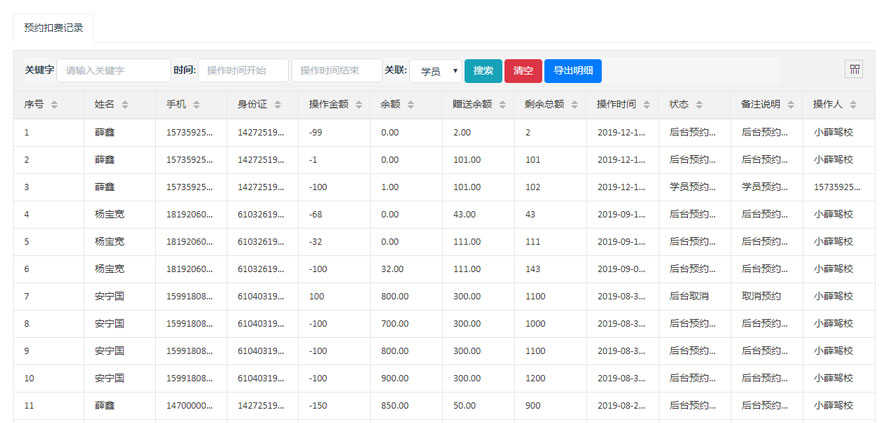Switch to 预约扣费记录 tab
The image size is (885, 423).
[53, 28]
